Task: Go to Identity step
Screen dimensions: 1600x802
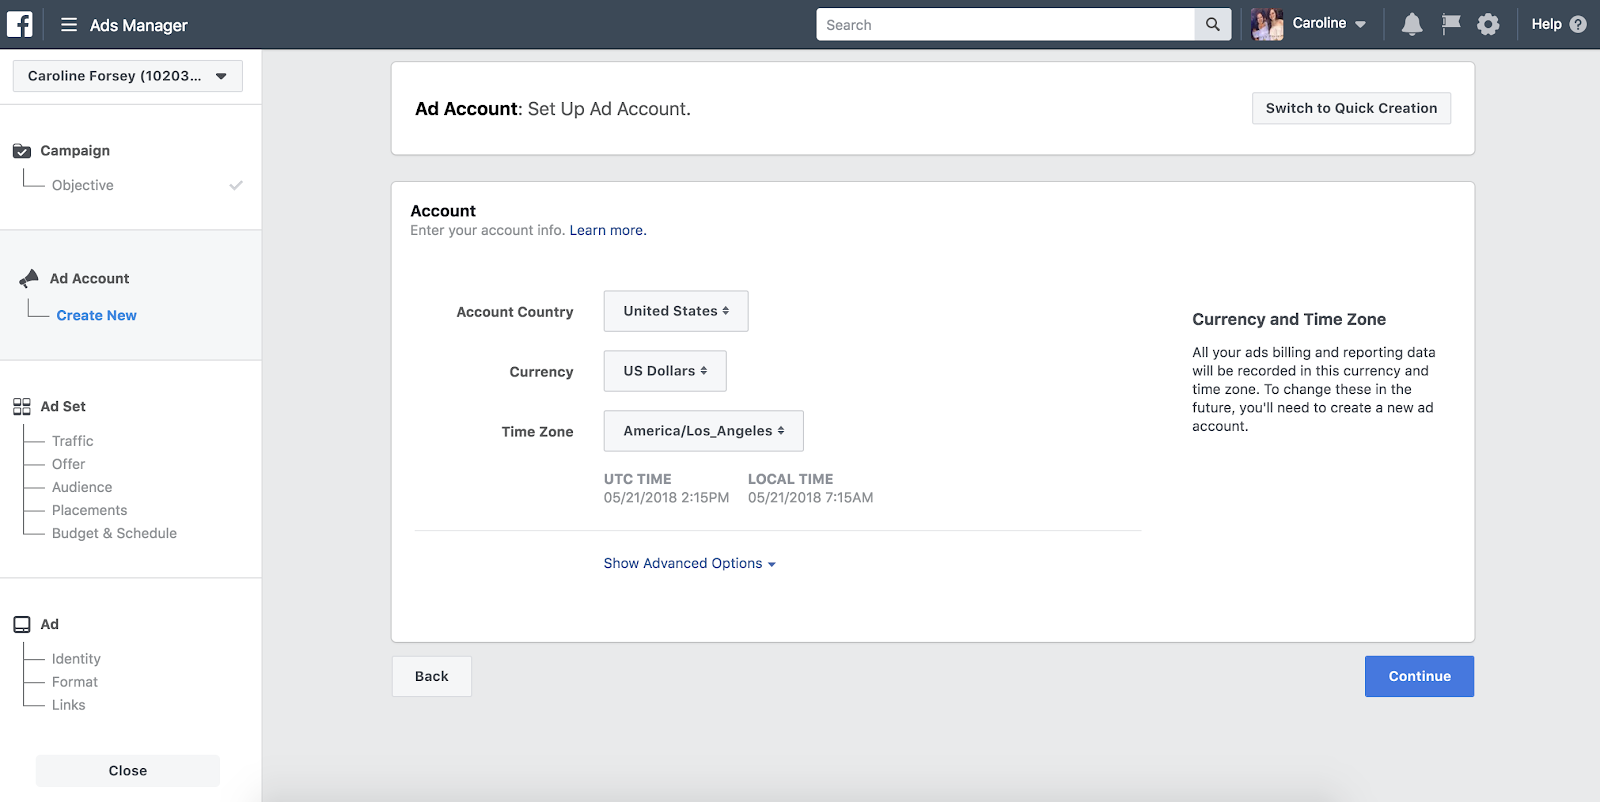Action: [x=76, y=659]
